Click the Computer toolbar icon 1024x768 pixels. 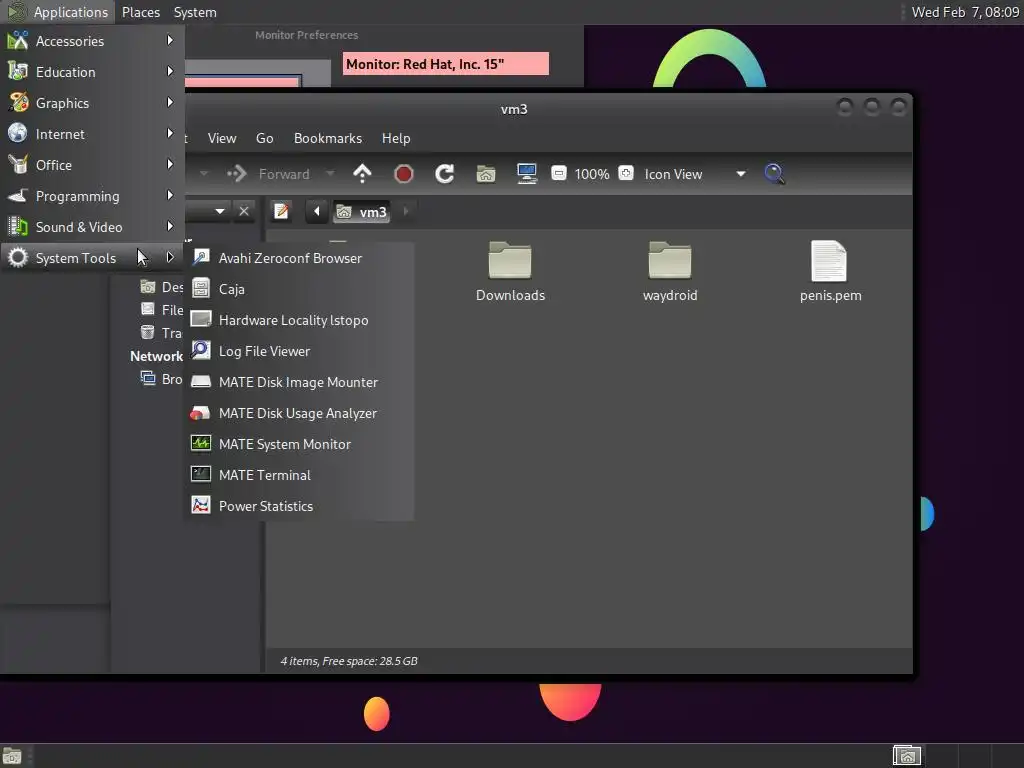(x=527, y=174)
